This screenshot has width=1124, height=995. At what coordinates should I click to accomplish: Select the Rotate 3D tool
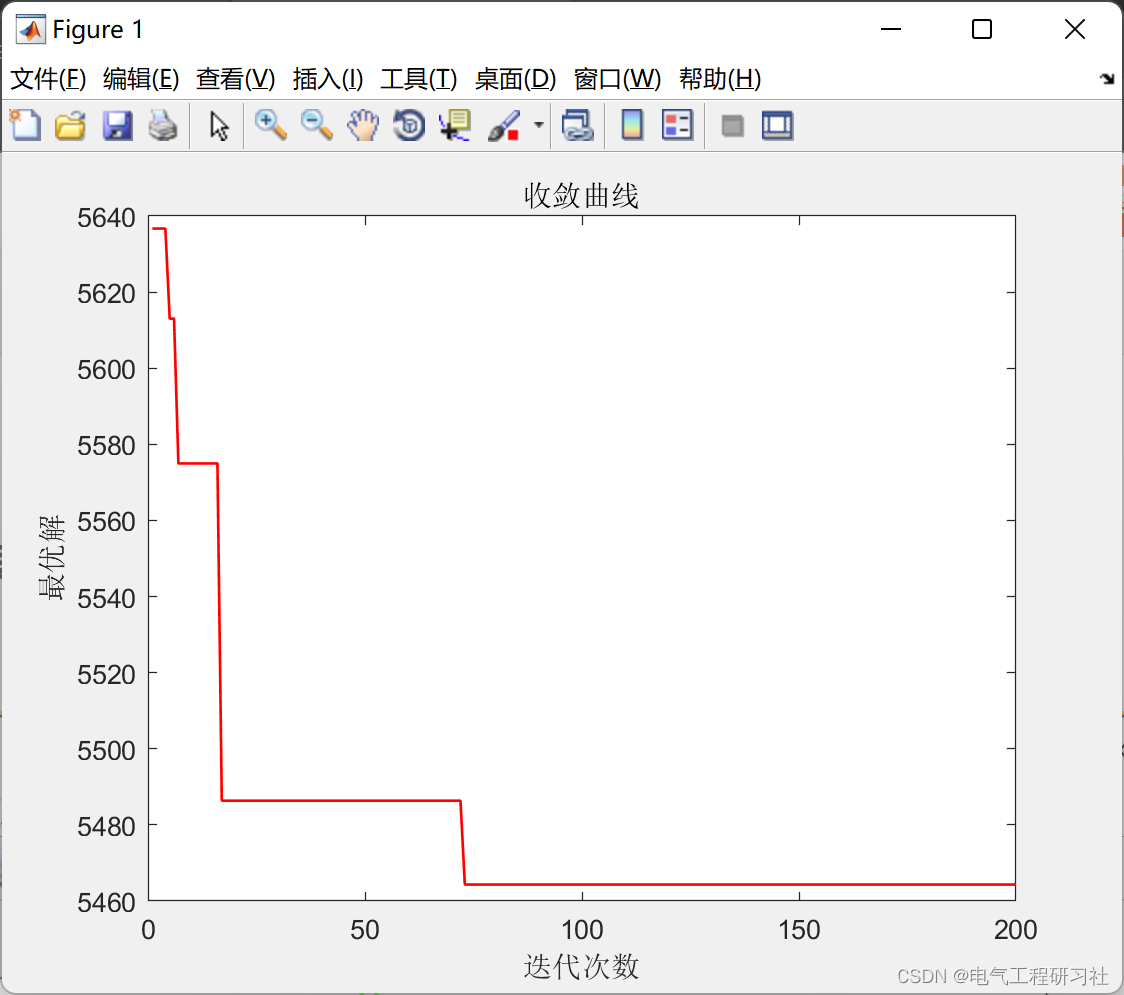click(409, 125)
